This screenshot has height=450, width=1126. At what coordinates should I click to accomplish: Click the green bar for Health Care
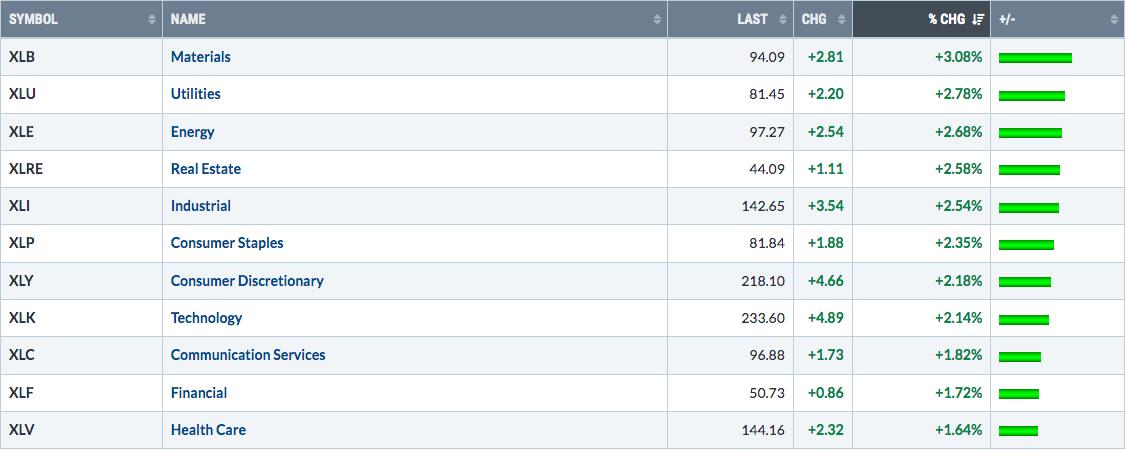[x=1018, y=431]
